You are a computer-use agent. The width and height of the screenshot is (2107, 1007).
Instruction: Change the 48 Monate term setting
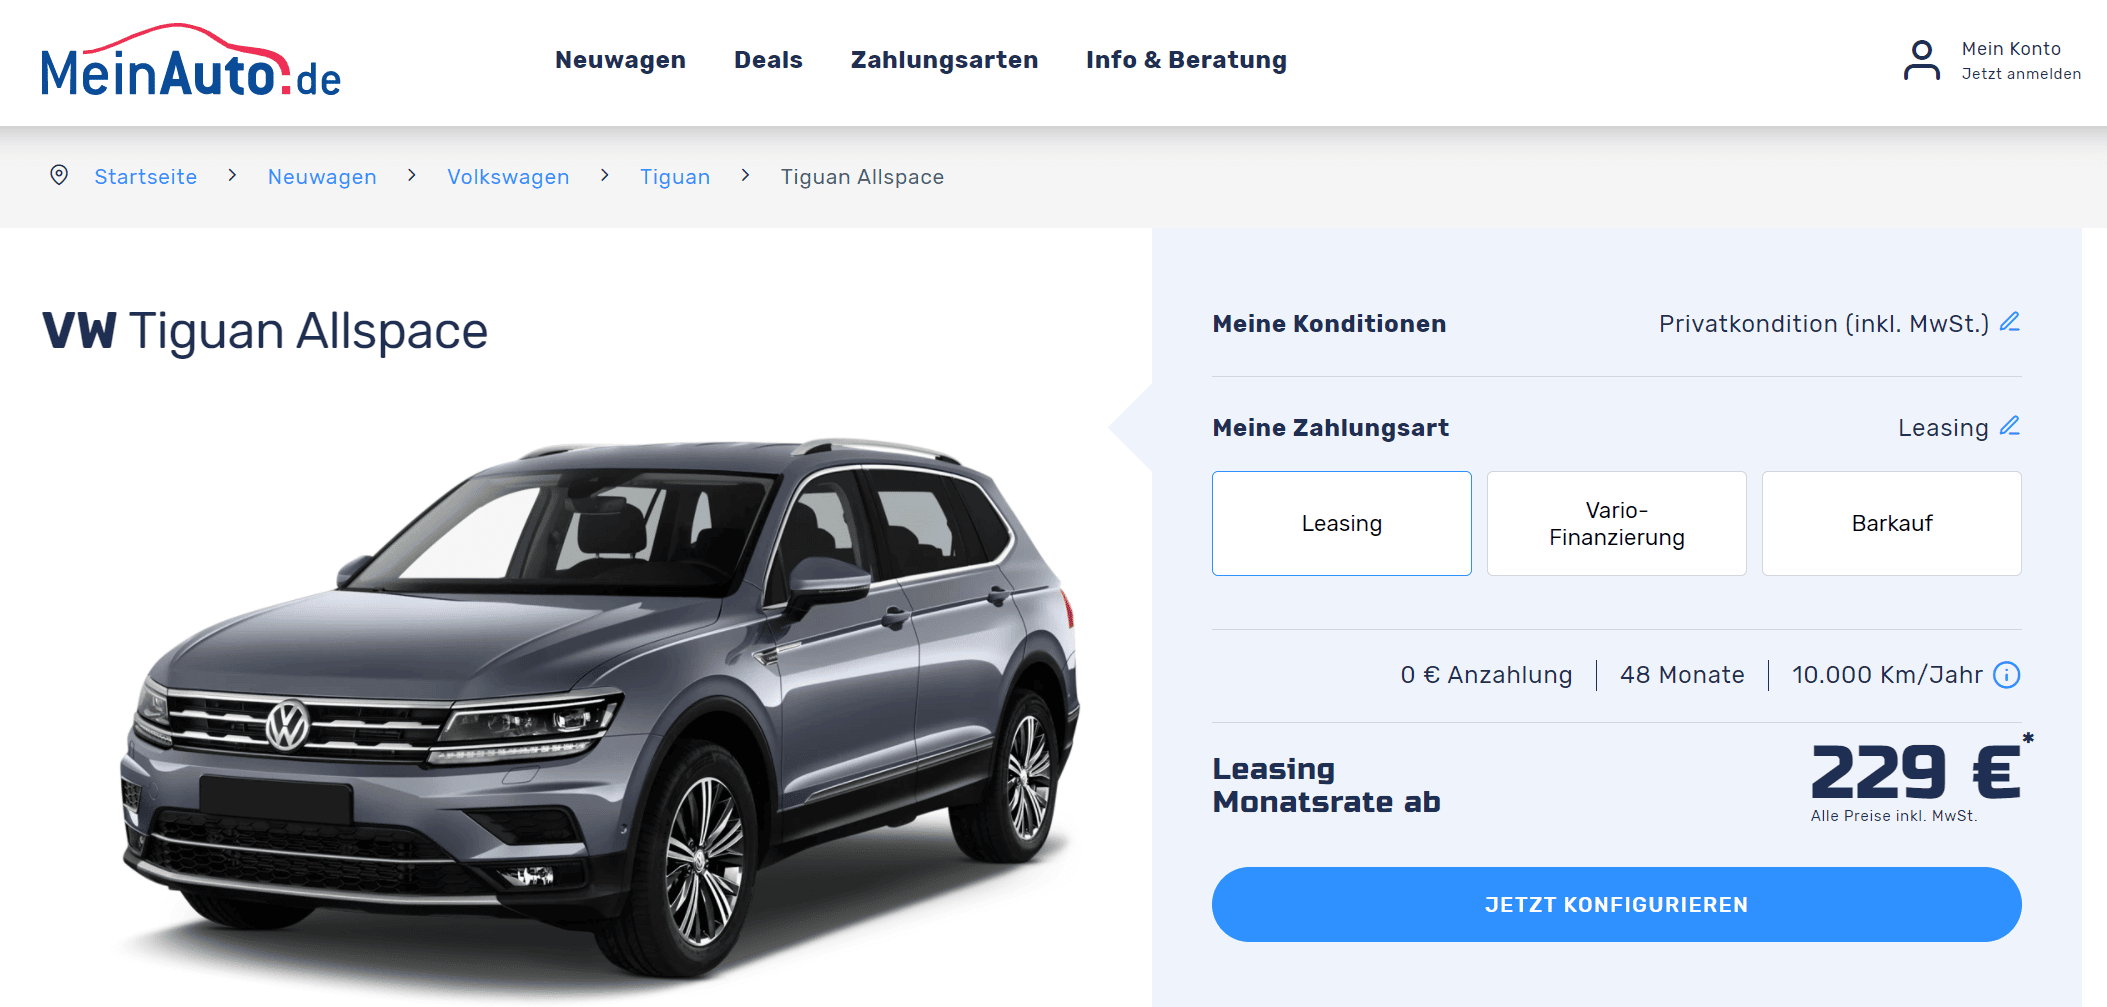click(1682, 675)
